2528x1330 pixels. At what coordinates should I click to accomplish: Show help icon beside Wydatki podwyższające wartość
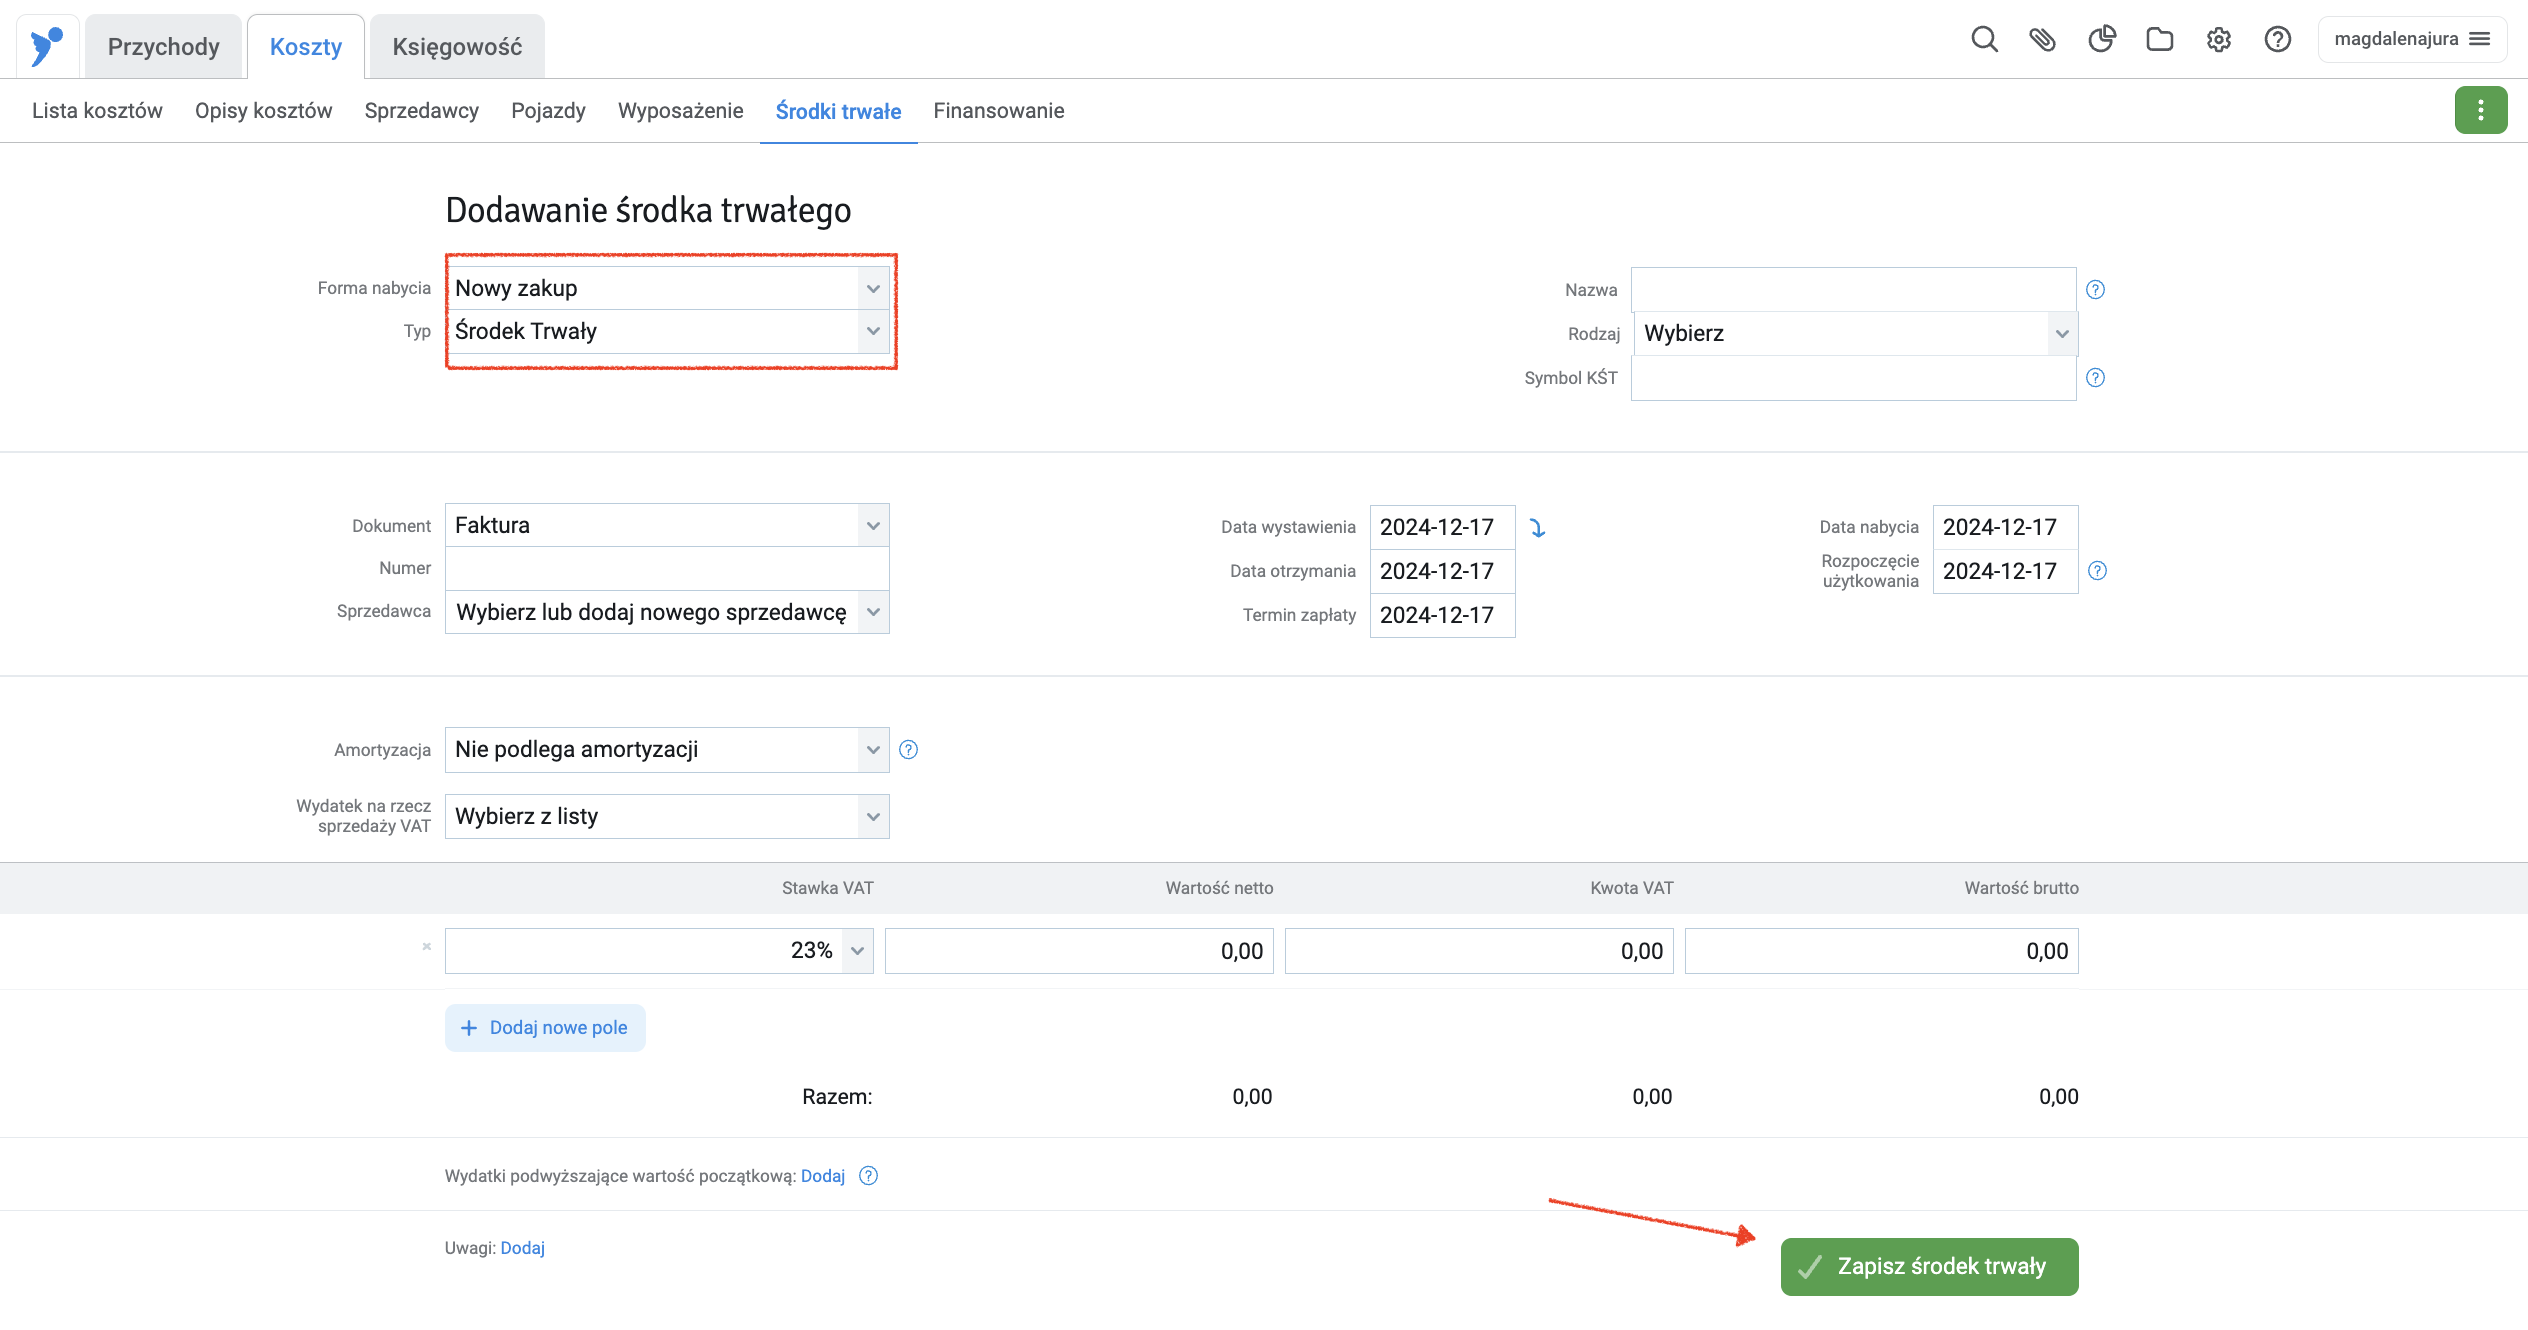pyautogui.click(x=868, y=1176)
